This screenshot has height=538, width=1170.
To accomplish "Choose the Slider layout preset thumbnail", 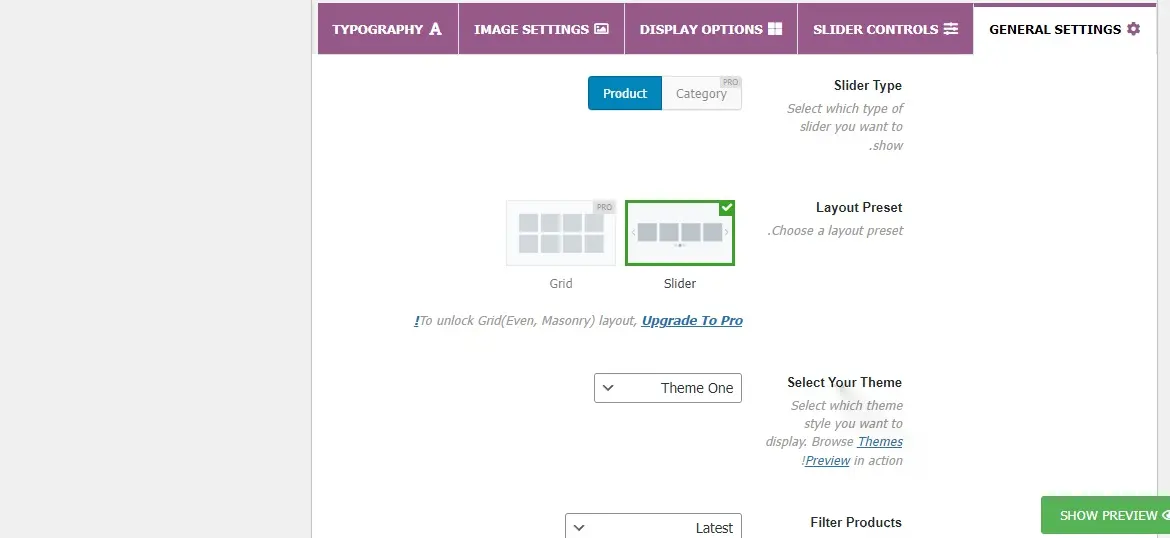I will click(680, 233).
